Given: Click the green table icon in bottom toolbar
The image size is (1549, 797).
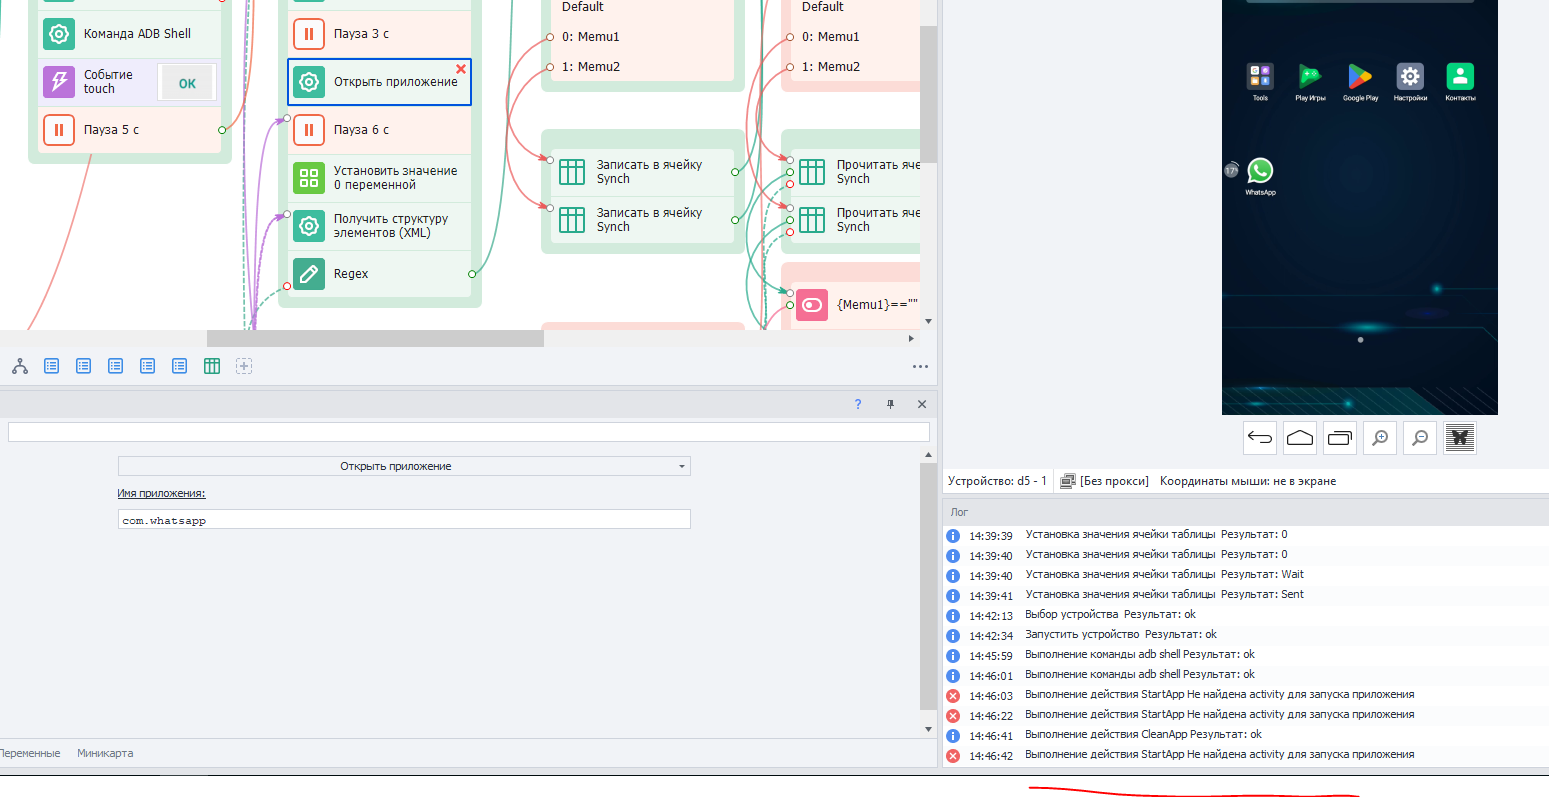Looking at the screenshot, I should tap(212, 366).
